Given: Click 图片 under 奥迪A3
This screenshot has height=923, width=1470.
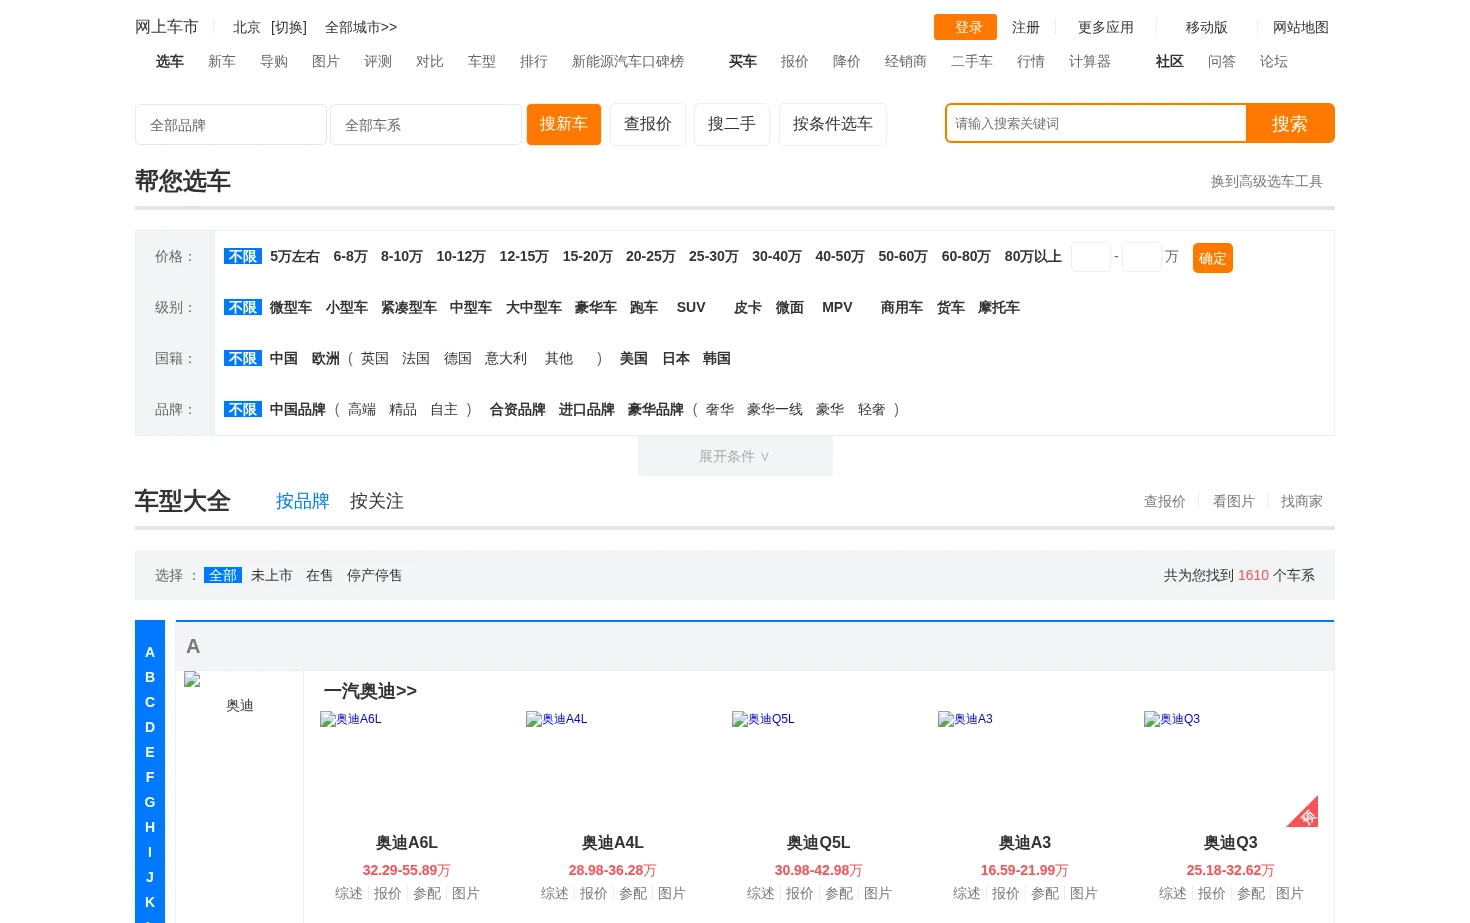Looking at the screenshot, I should click(x=1084, y=893).
